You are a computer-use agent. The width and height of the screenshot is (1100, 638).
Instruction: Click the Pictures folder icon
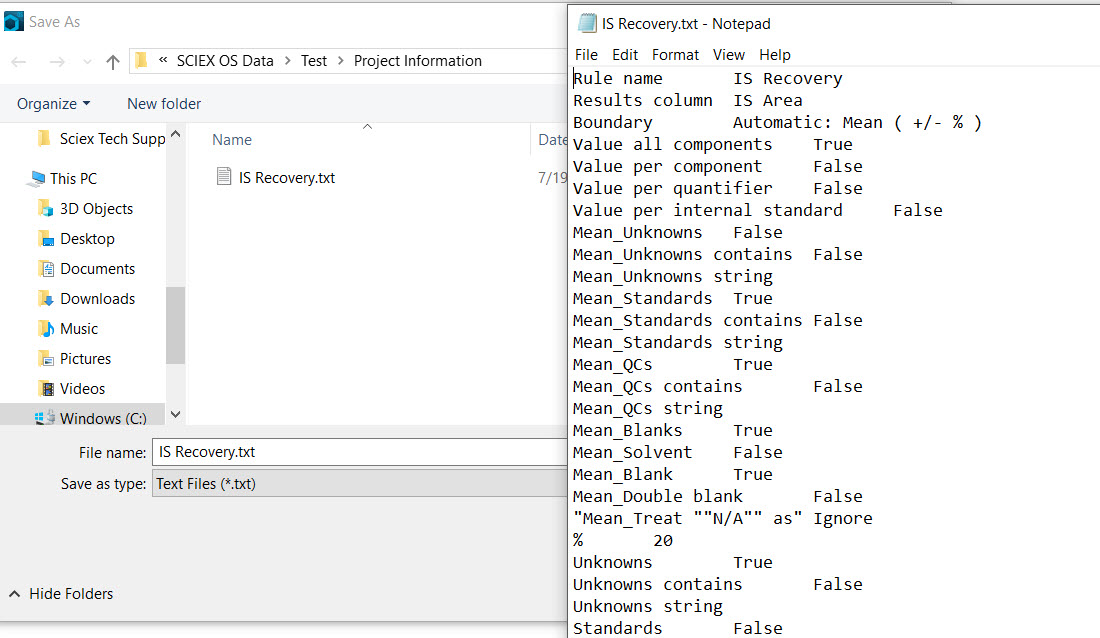pos(46,359)
